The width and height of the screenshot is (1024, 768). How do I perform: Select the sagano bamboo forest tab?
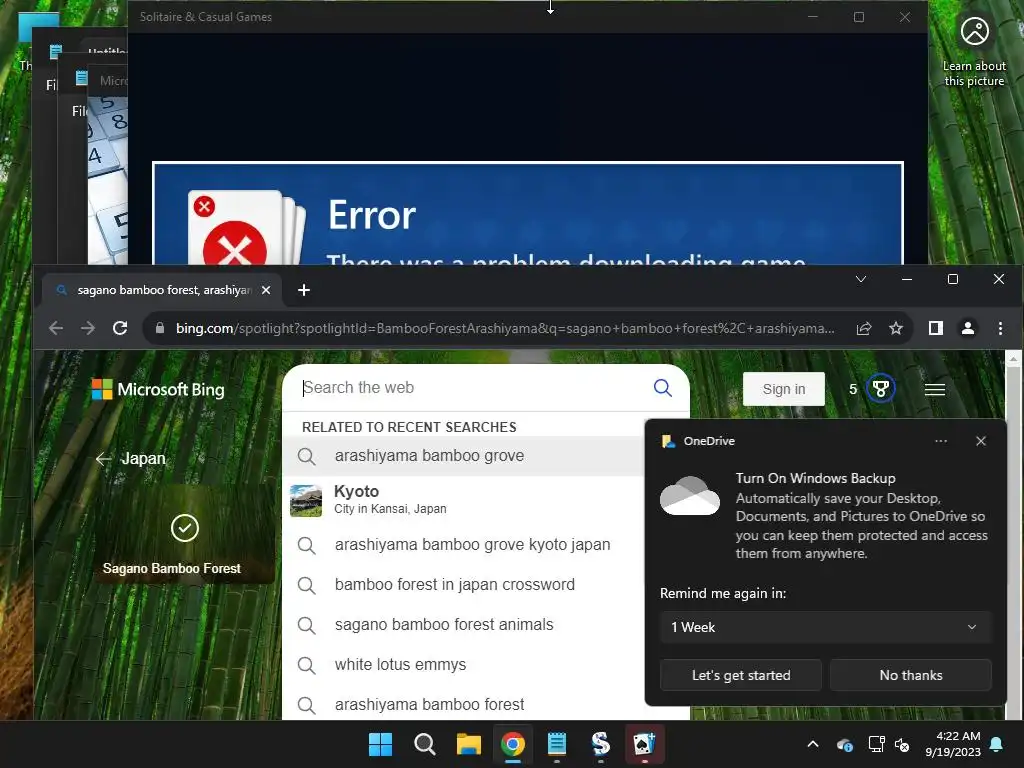161,290
